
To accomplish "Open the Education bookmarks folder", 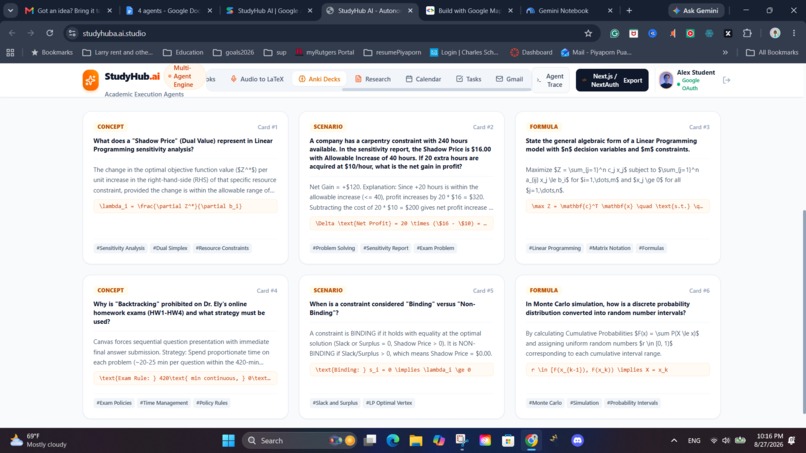I will (183, 52).
